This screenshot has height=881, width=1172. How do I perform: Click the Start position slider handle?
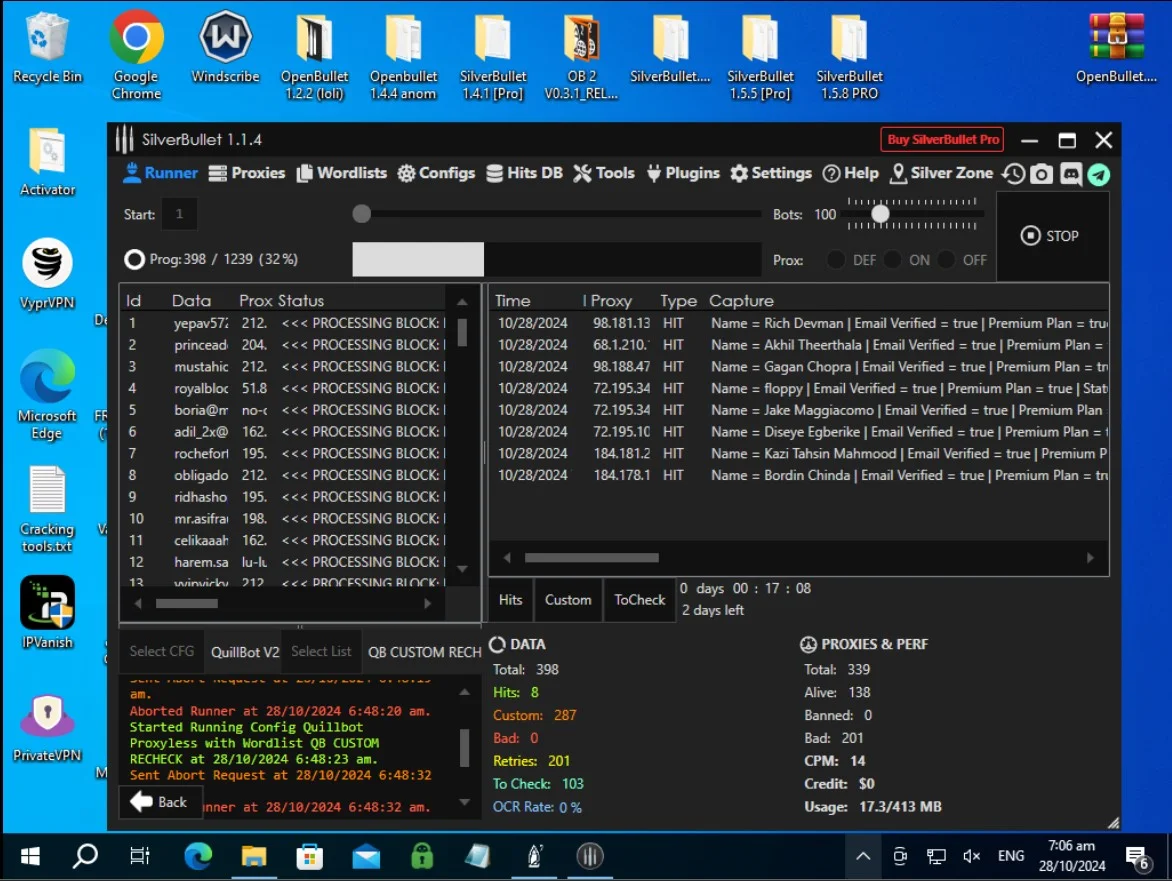362,214
